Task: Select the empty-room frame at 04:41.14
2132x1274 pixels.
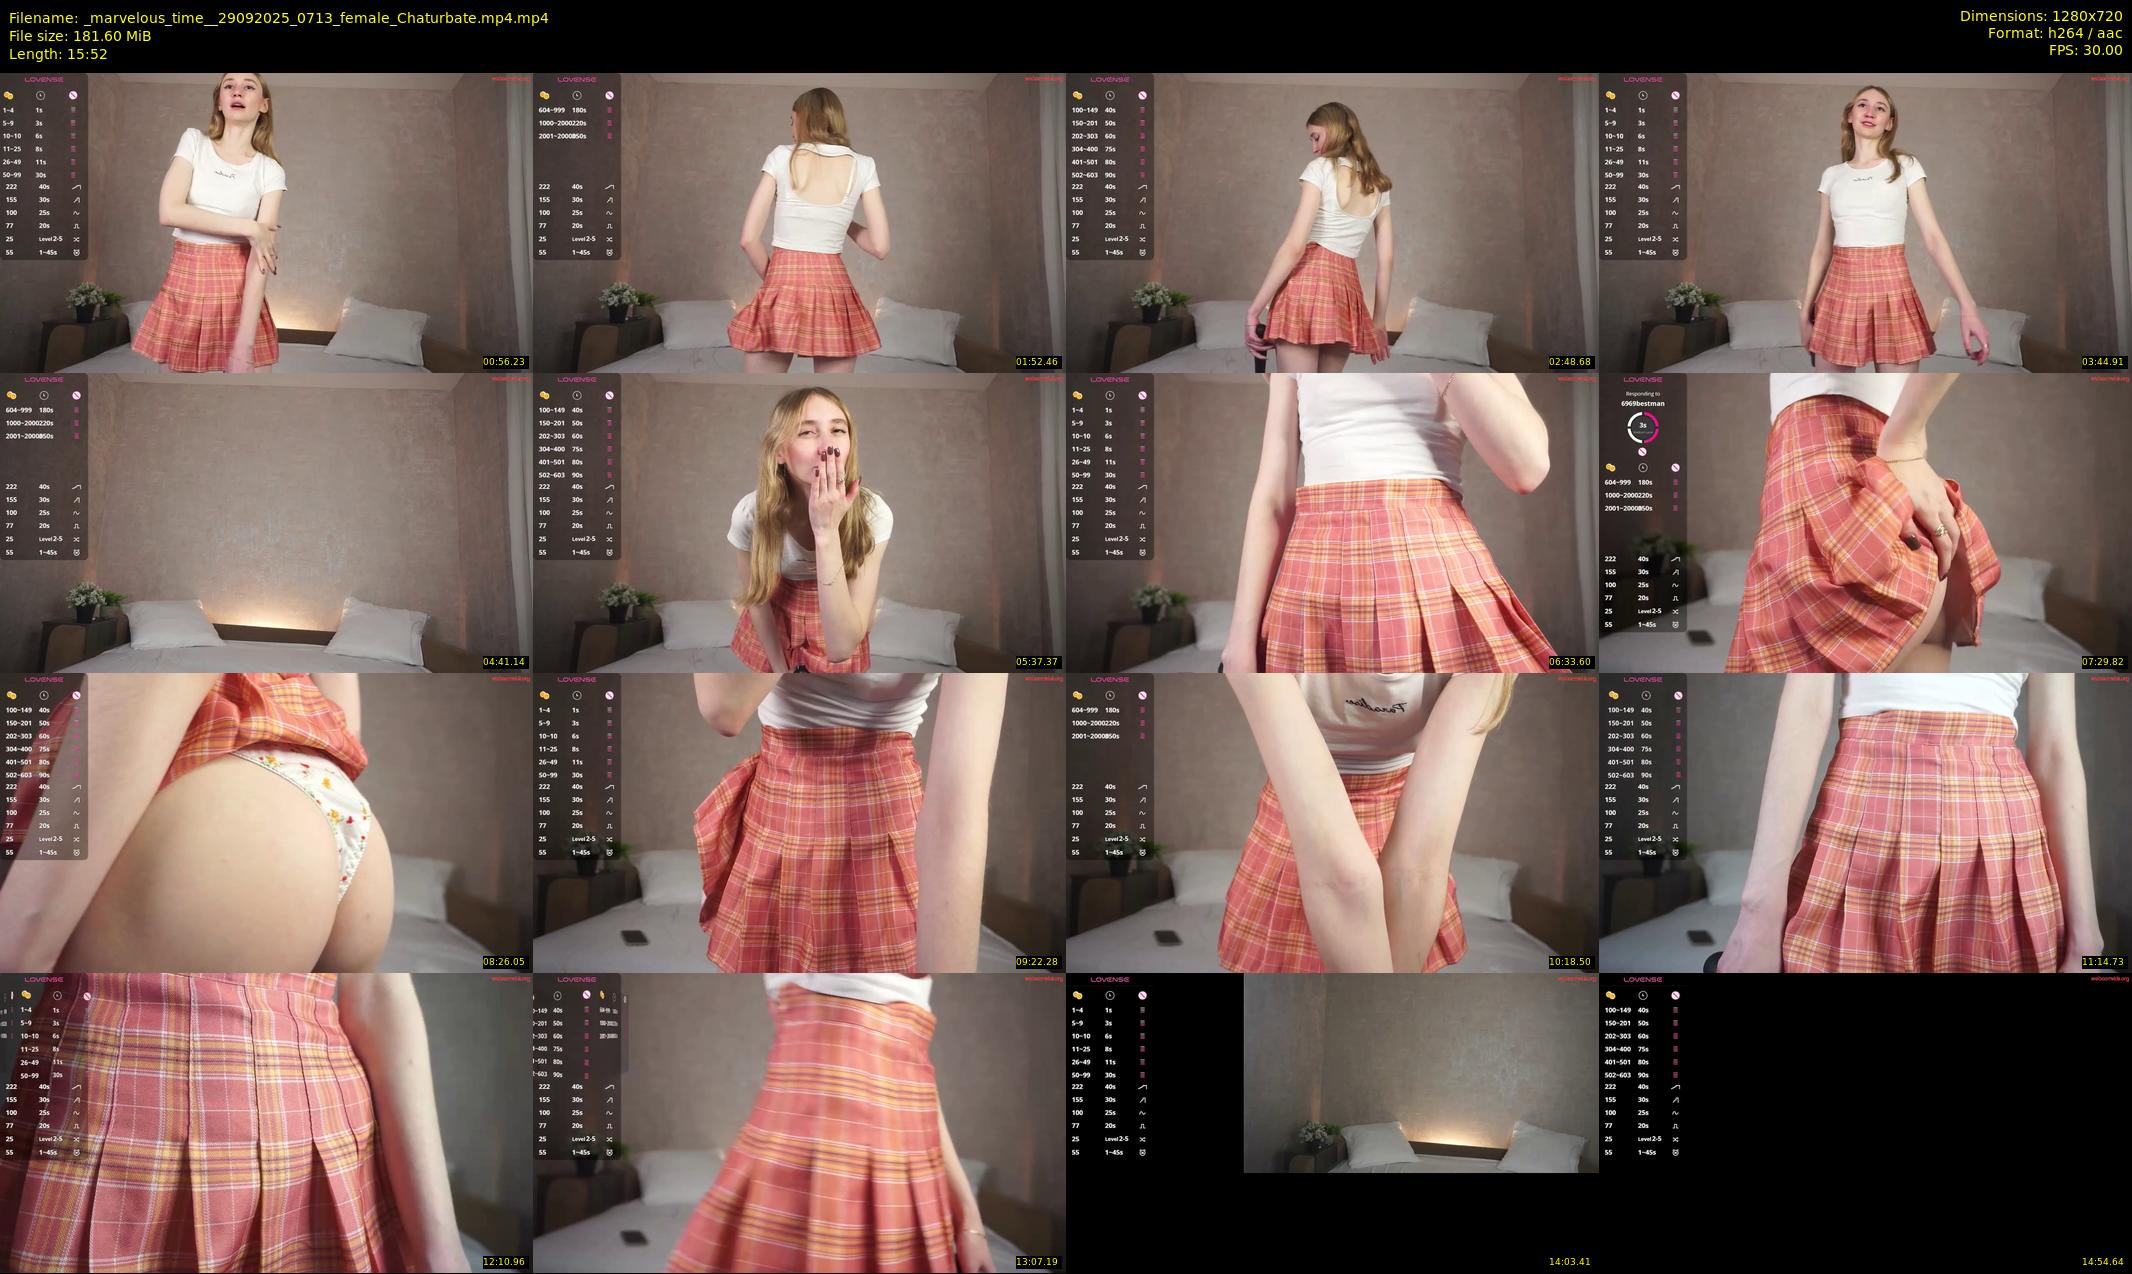Action: (x=266, y=522)
